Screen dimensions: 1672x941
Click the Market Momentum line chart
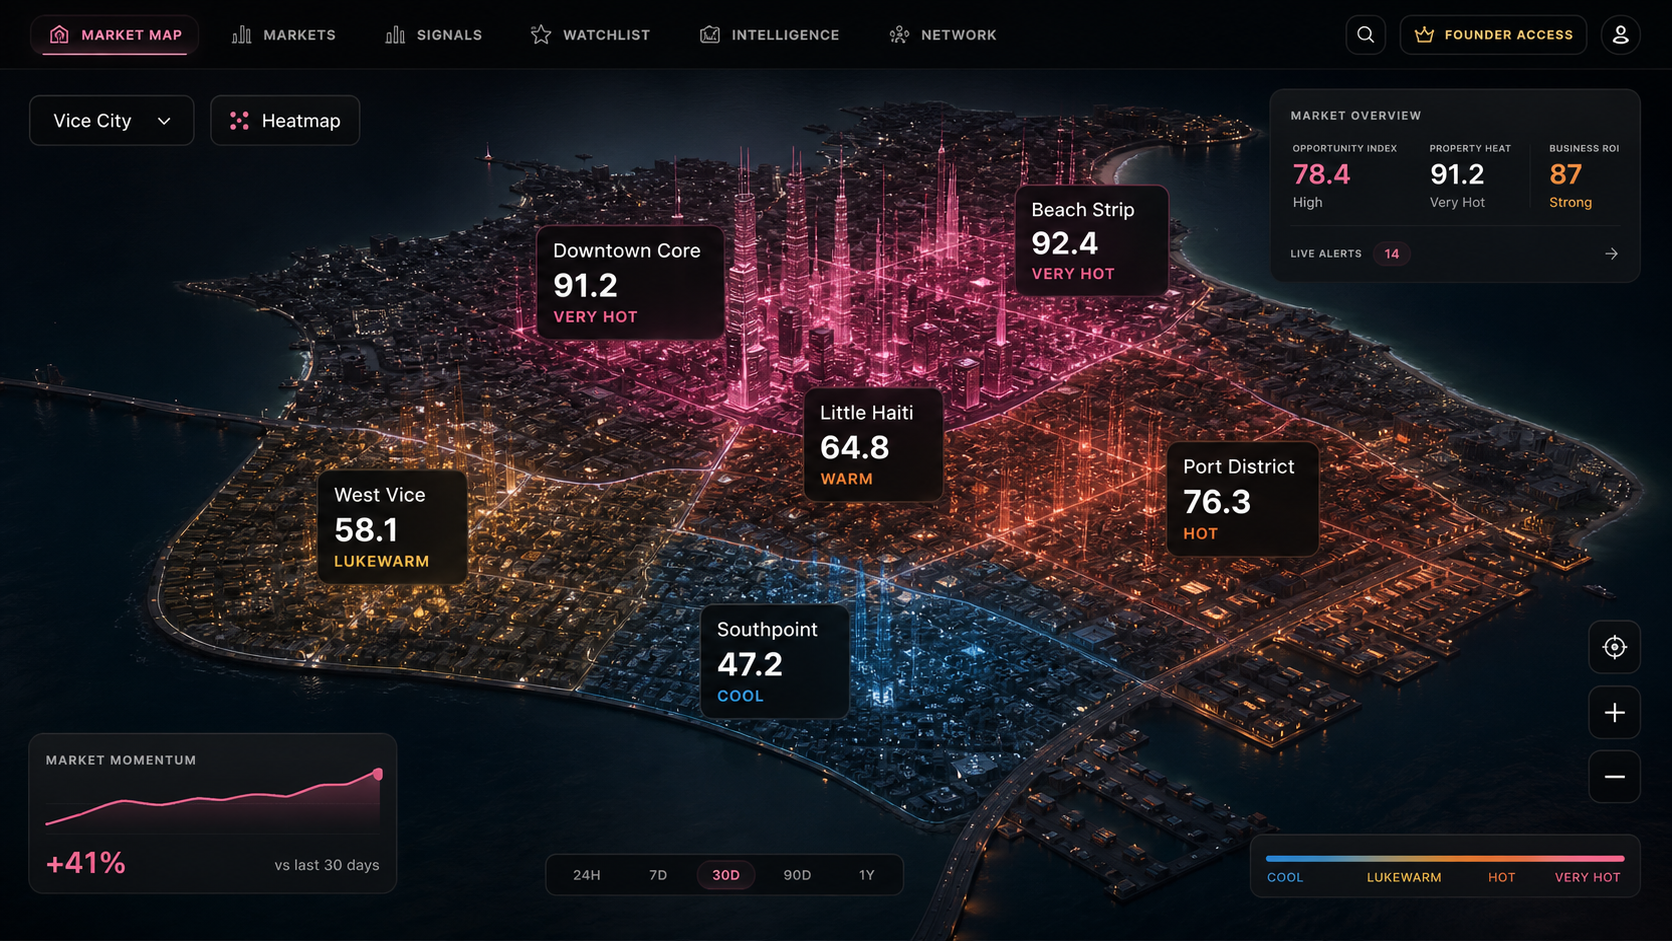pos(213,801)
